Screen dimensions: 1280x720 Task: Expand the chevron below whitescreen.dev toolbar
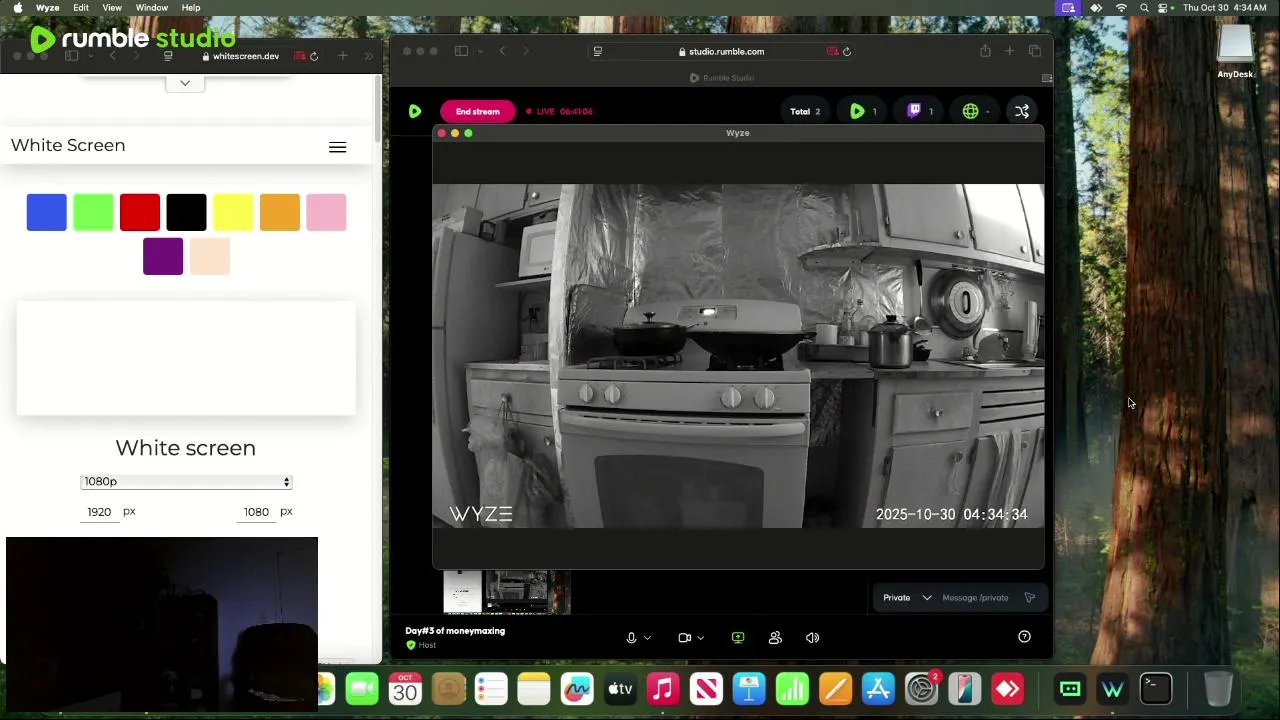(185, 83)
